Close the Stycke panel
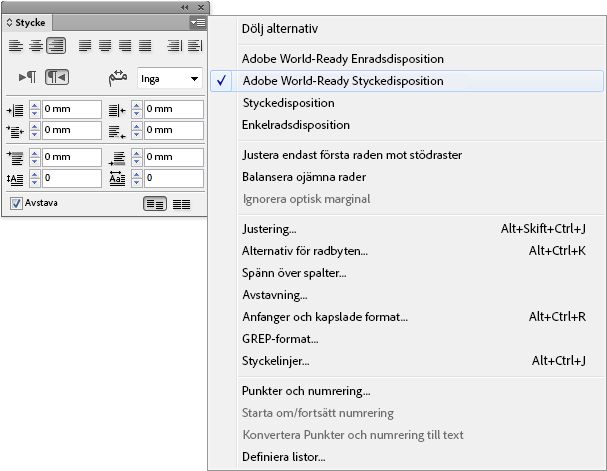607x471 pixels. [201, 7]
